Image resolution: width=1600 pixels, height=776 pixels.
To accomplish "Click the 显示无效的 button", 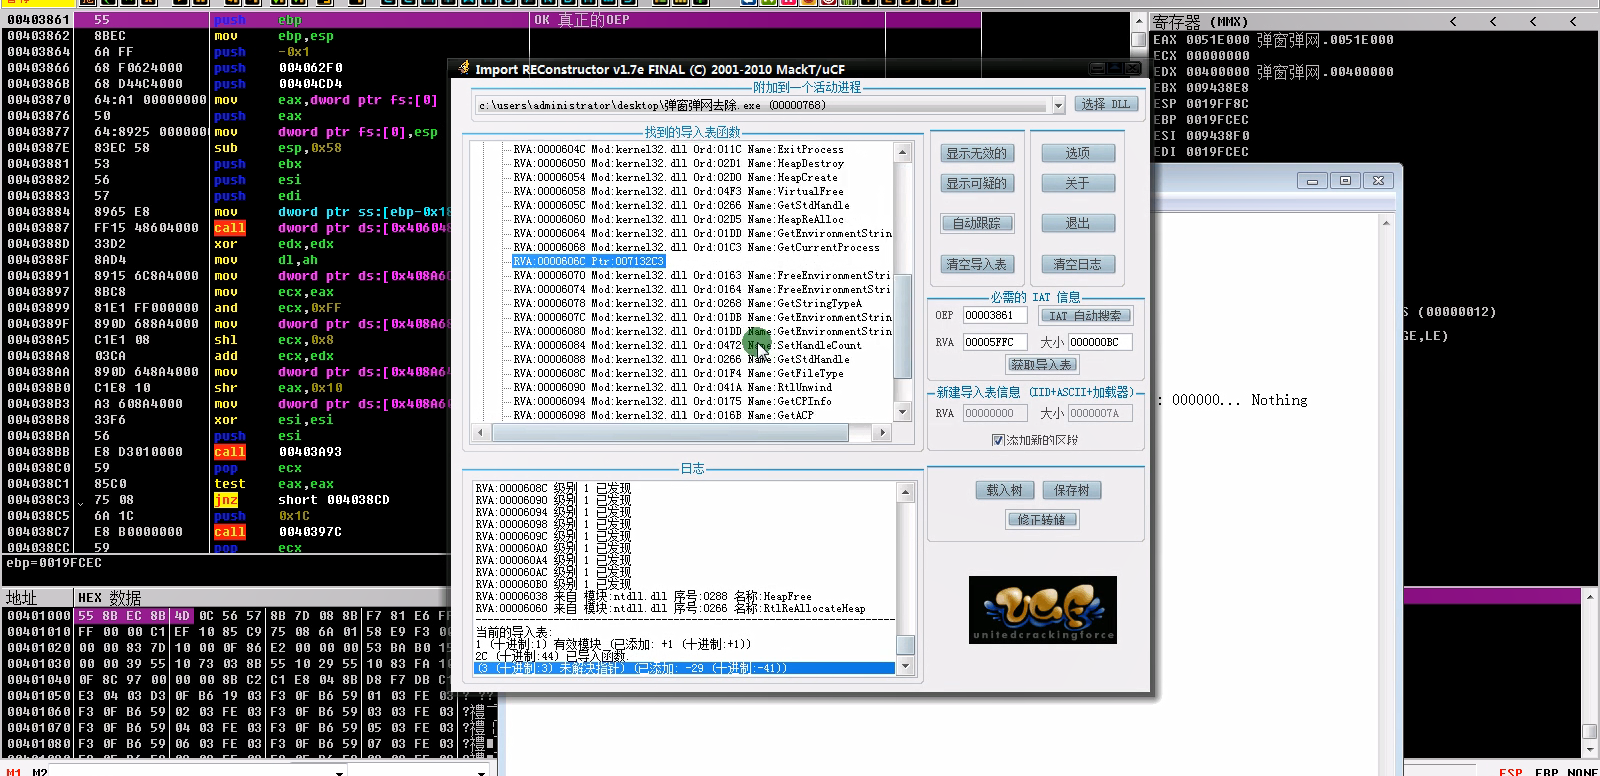I will pos(977,153).
